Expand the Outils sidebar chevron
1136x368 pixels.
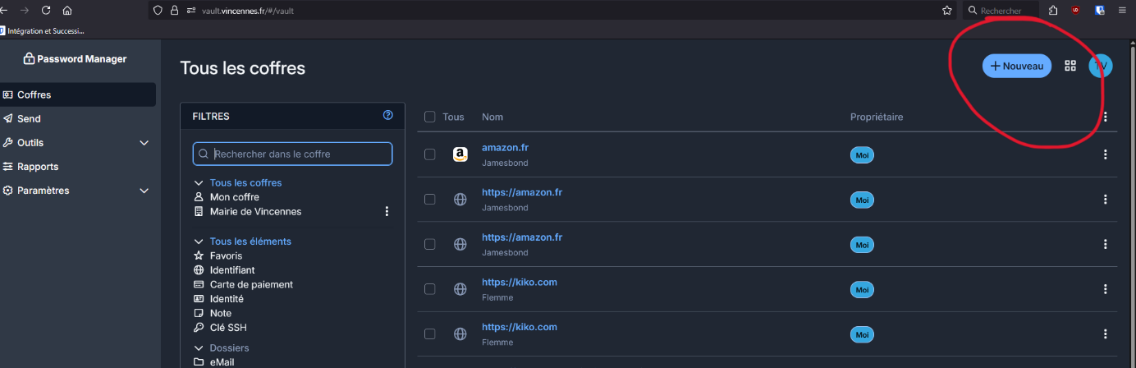[143, 143]
